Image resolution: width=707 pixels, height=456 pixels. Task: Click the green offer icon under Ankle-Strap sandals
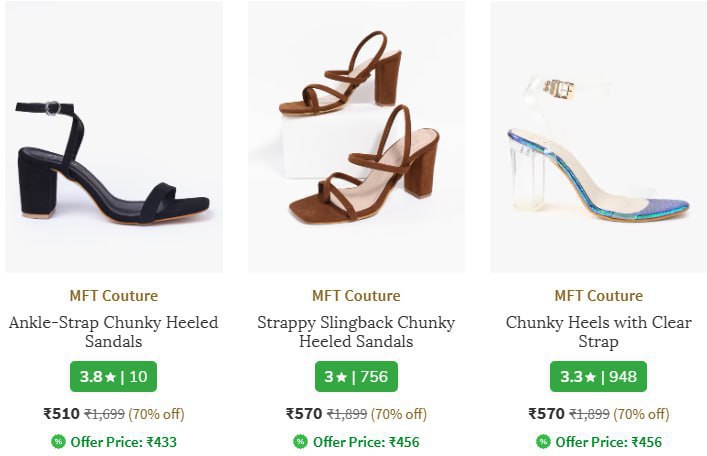(58, 442)
